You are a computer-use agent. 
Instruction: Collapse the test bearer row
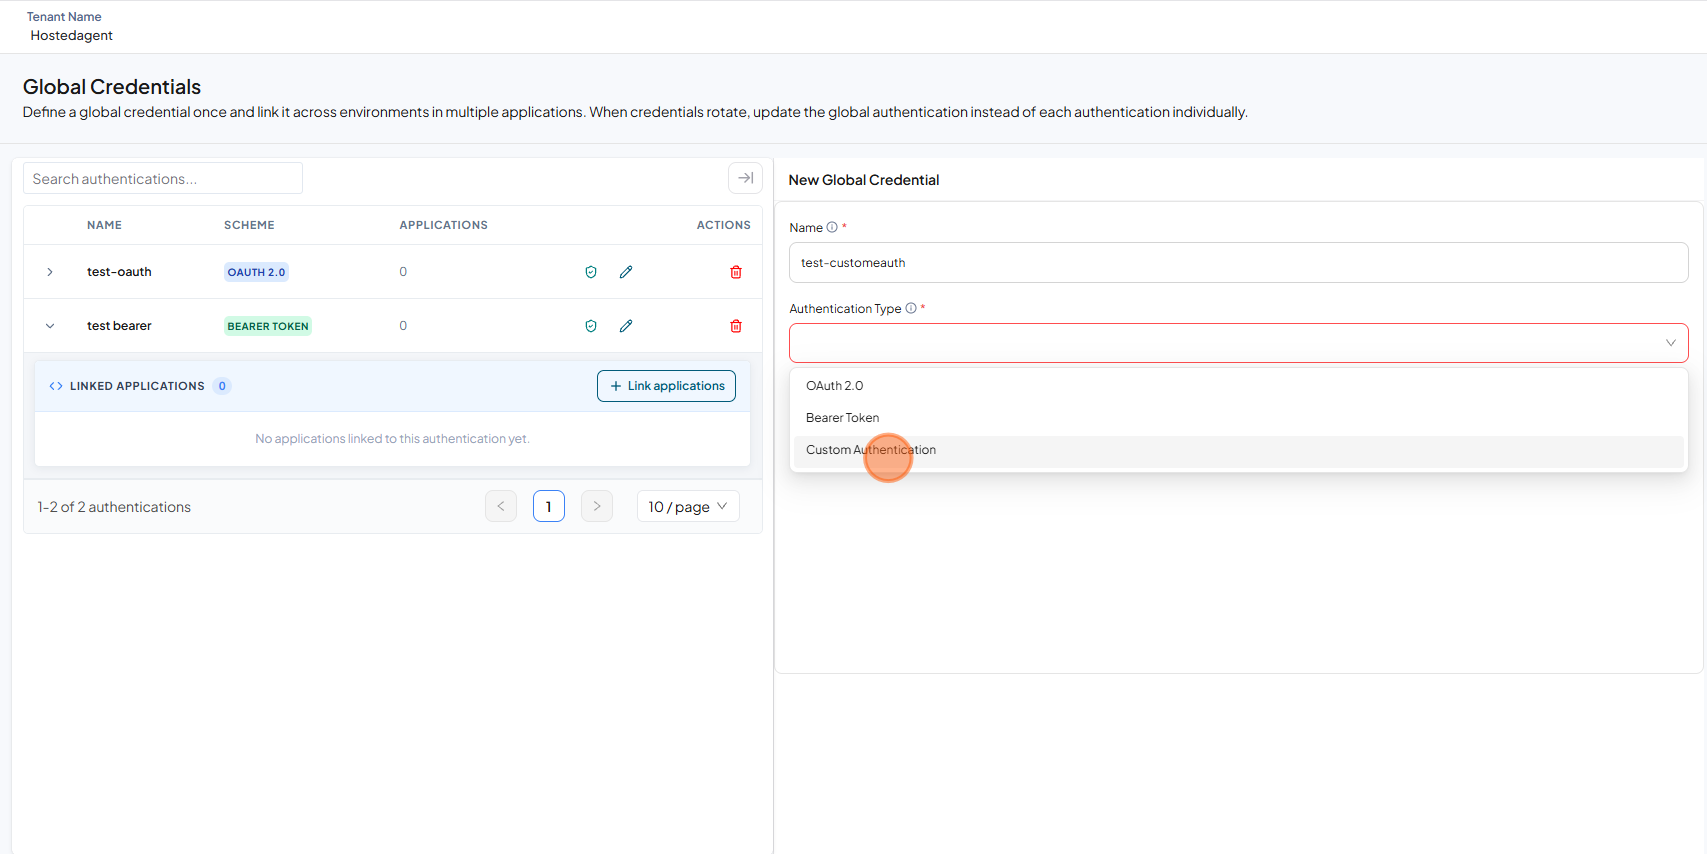pyautogui.click(x=50, y=326)
